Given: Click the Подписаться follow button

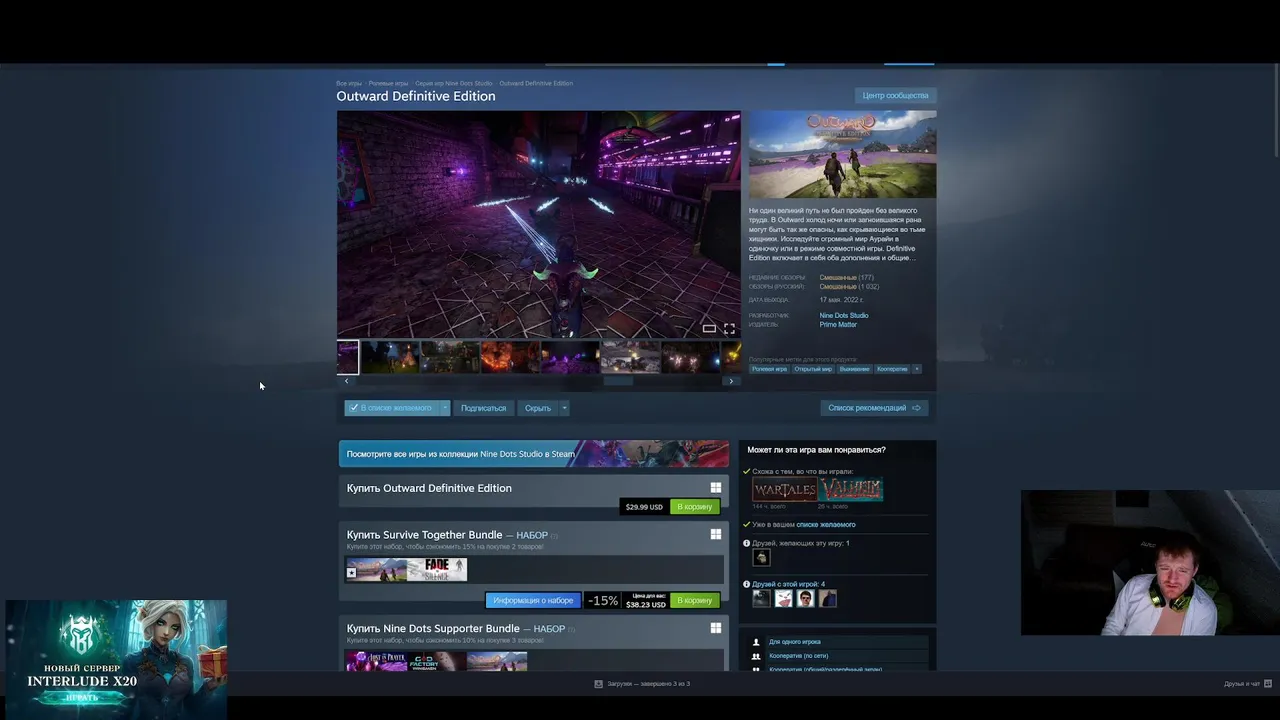Looking at the screenshot, I should click(483, 408).
